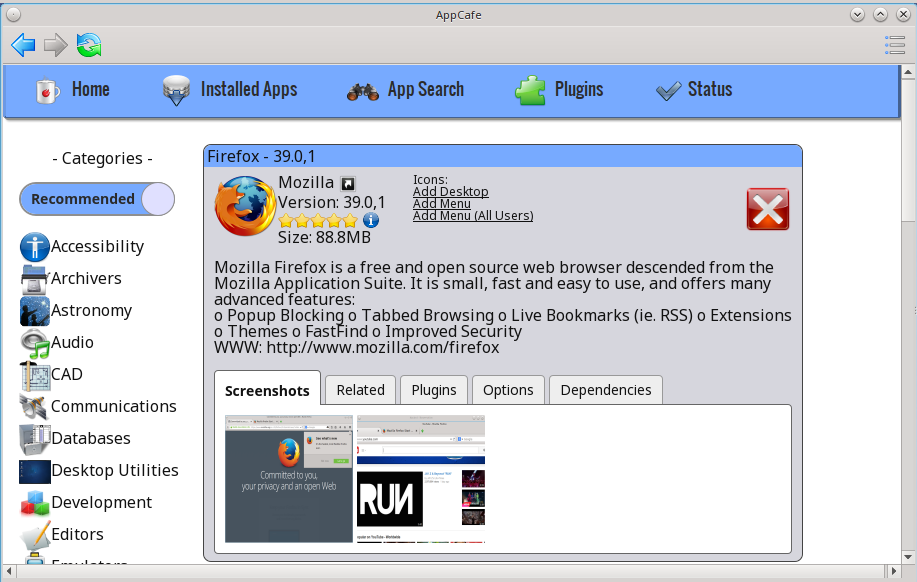
Task: Uninstall Firefox with the red X button
Action: click(x=768, y=209)
